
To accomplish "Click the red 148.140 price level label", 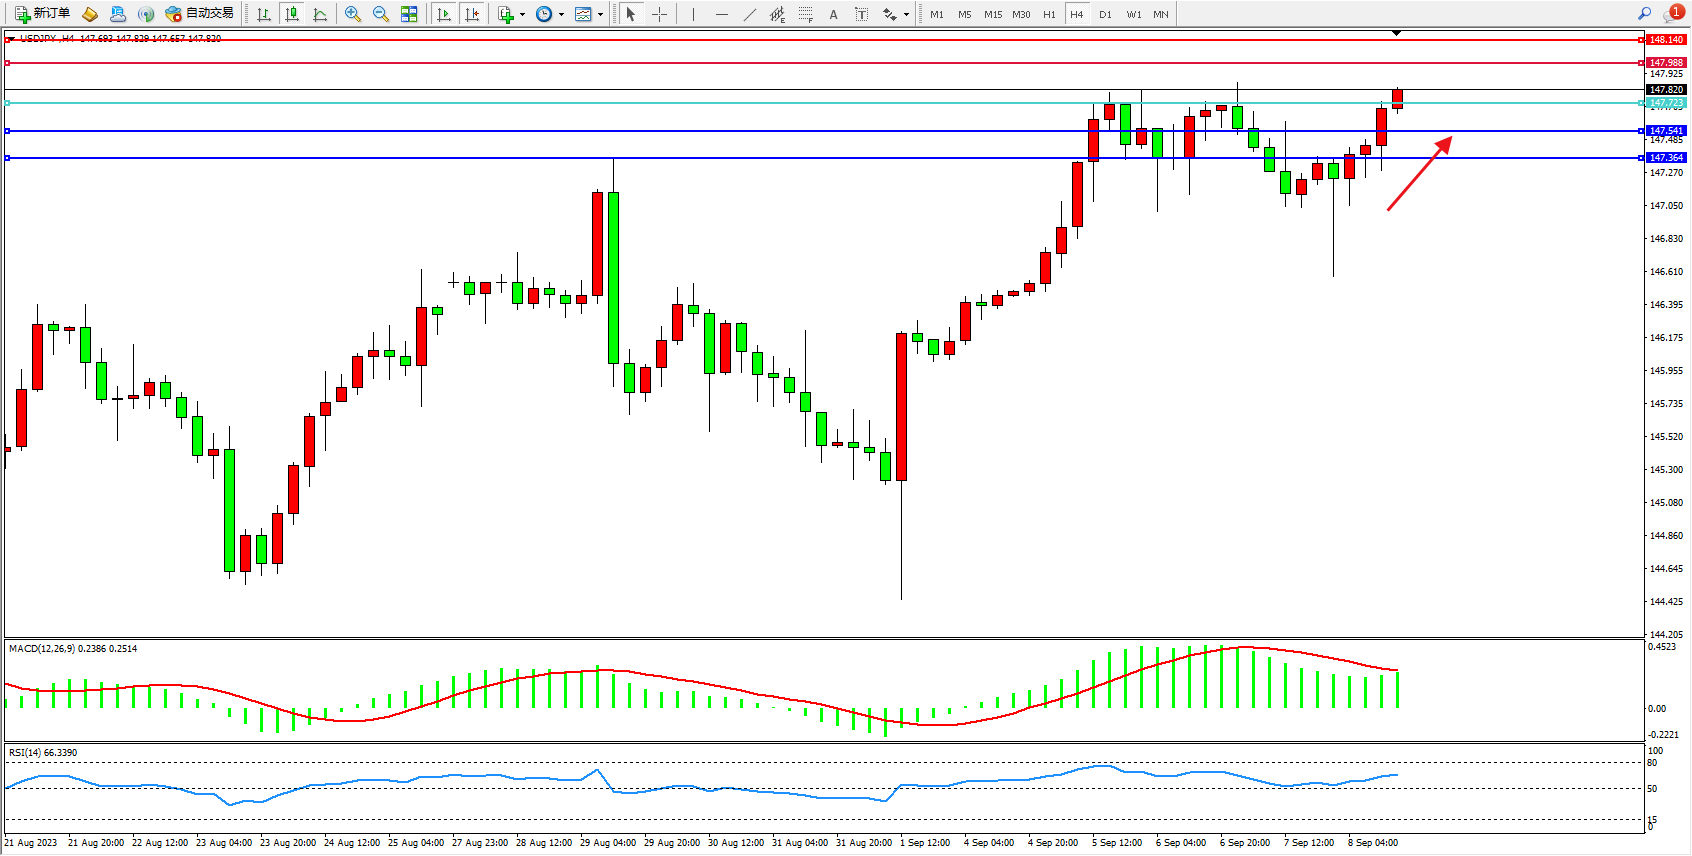I will point(1666,40).
